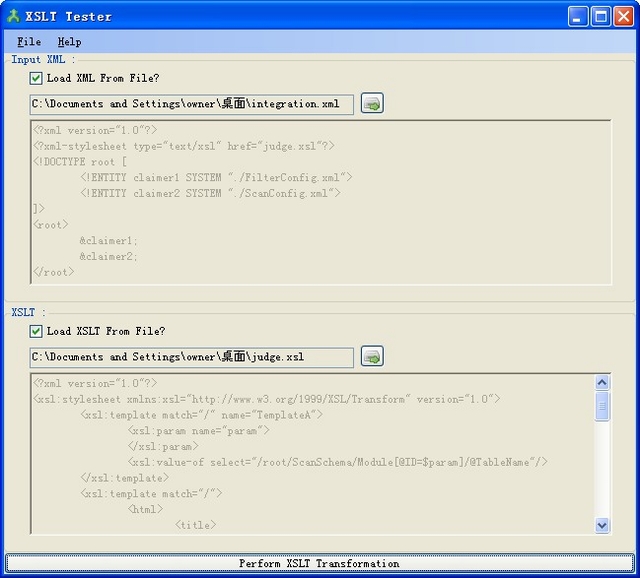
Task: Click the DOCTYPE root line in XML pane
Action: [x=80, y=162]
